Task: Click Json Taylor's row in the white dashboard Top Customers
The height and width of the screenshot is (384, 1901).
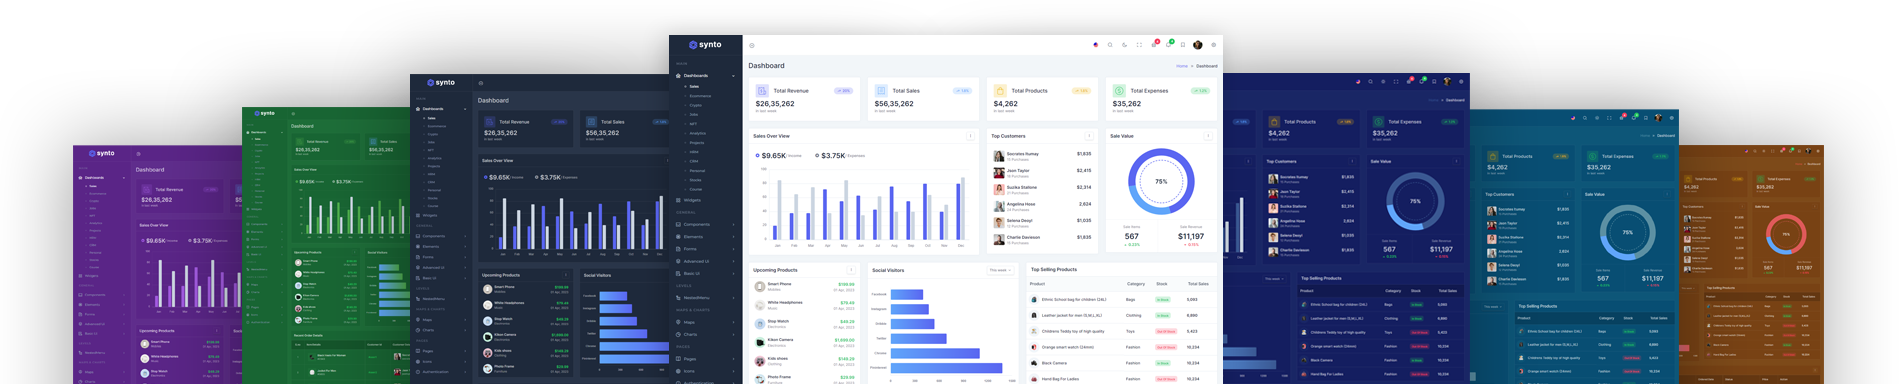Action: [1042, 172]
